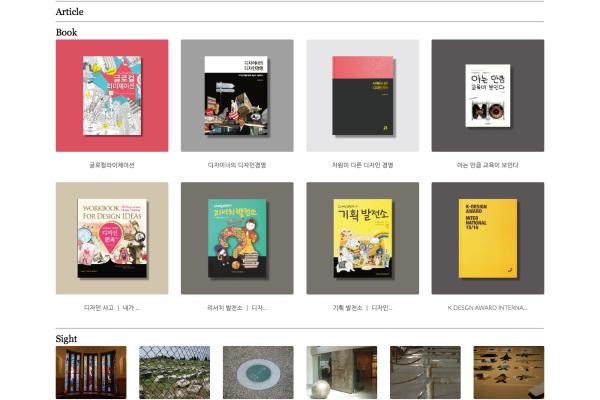Select the dark objects on beige Sight photo

coord(508,372)
